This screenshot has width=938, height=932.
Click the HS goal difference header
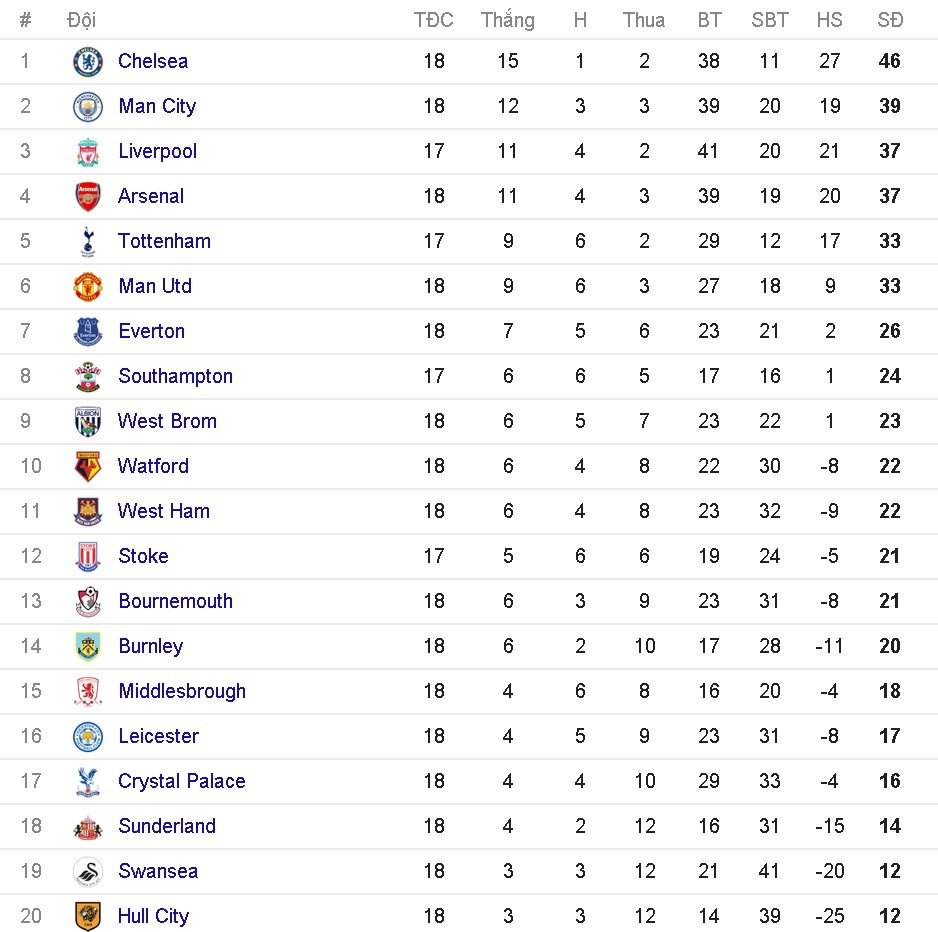click(x=829, y=20)
